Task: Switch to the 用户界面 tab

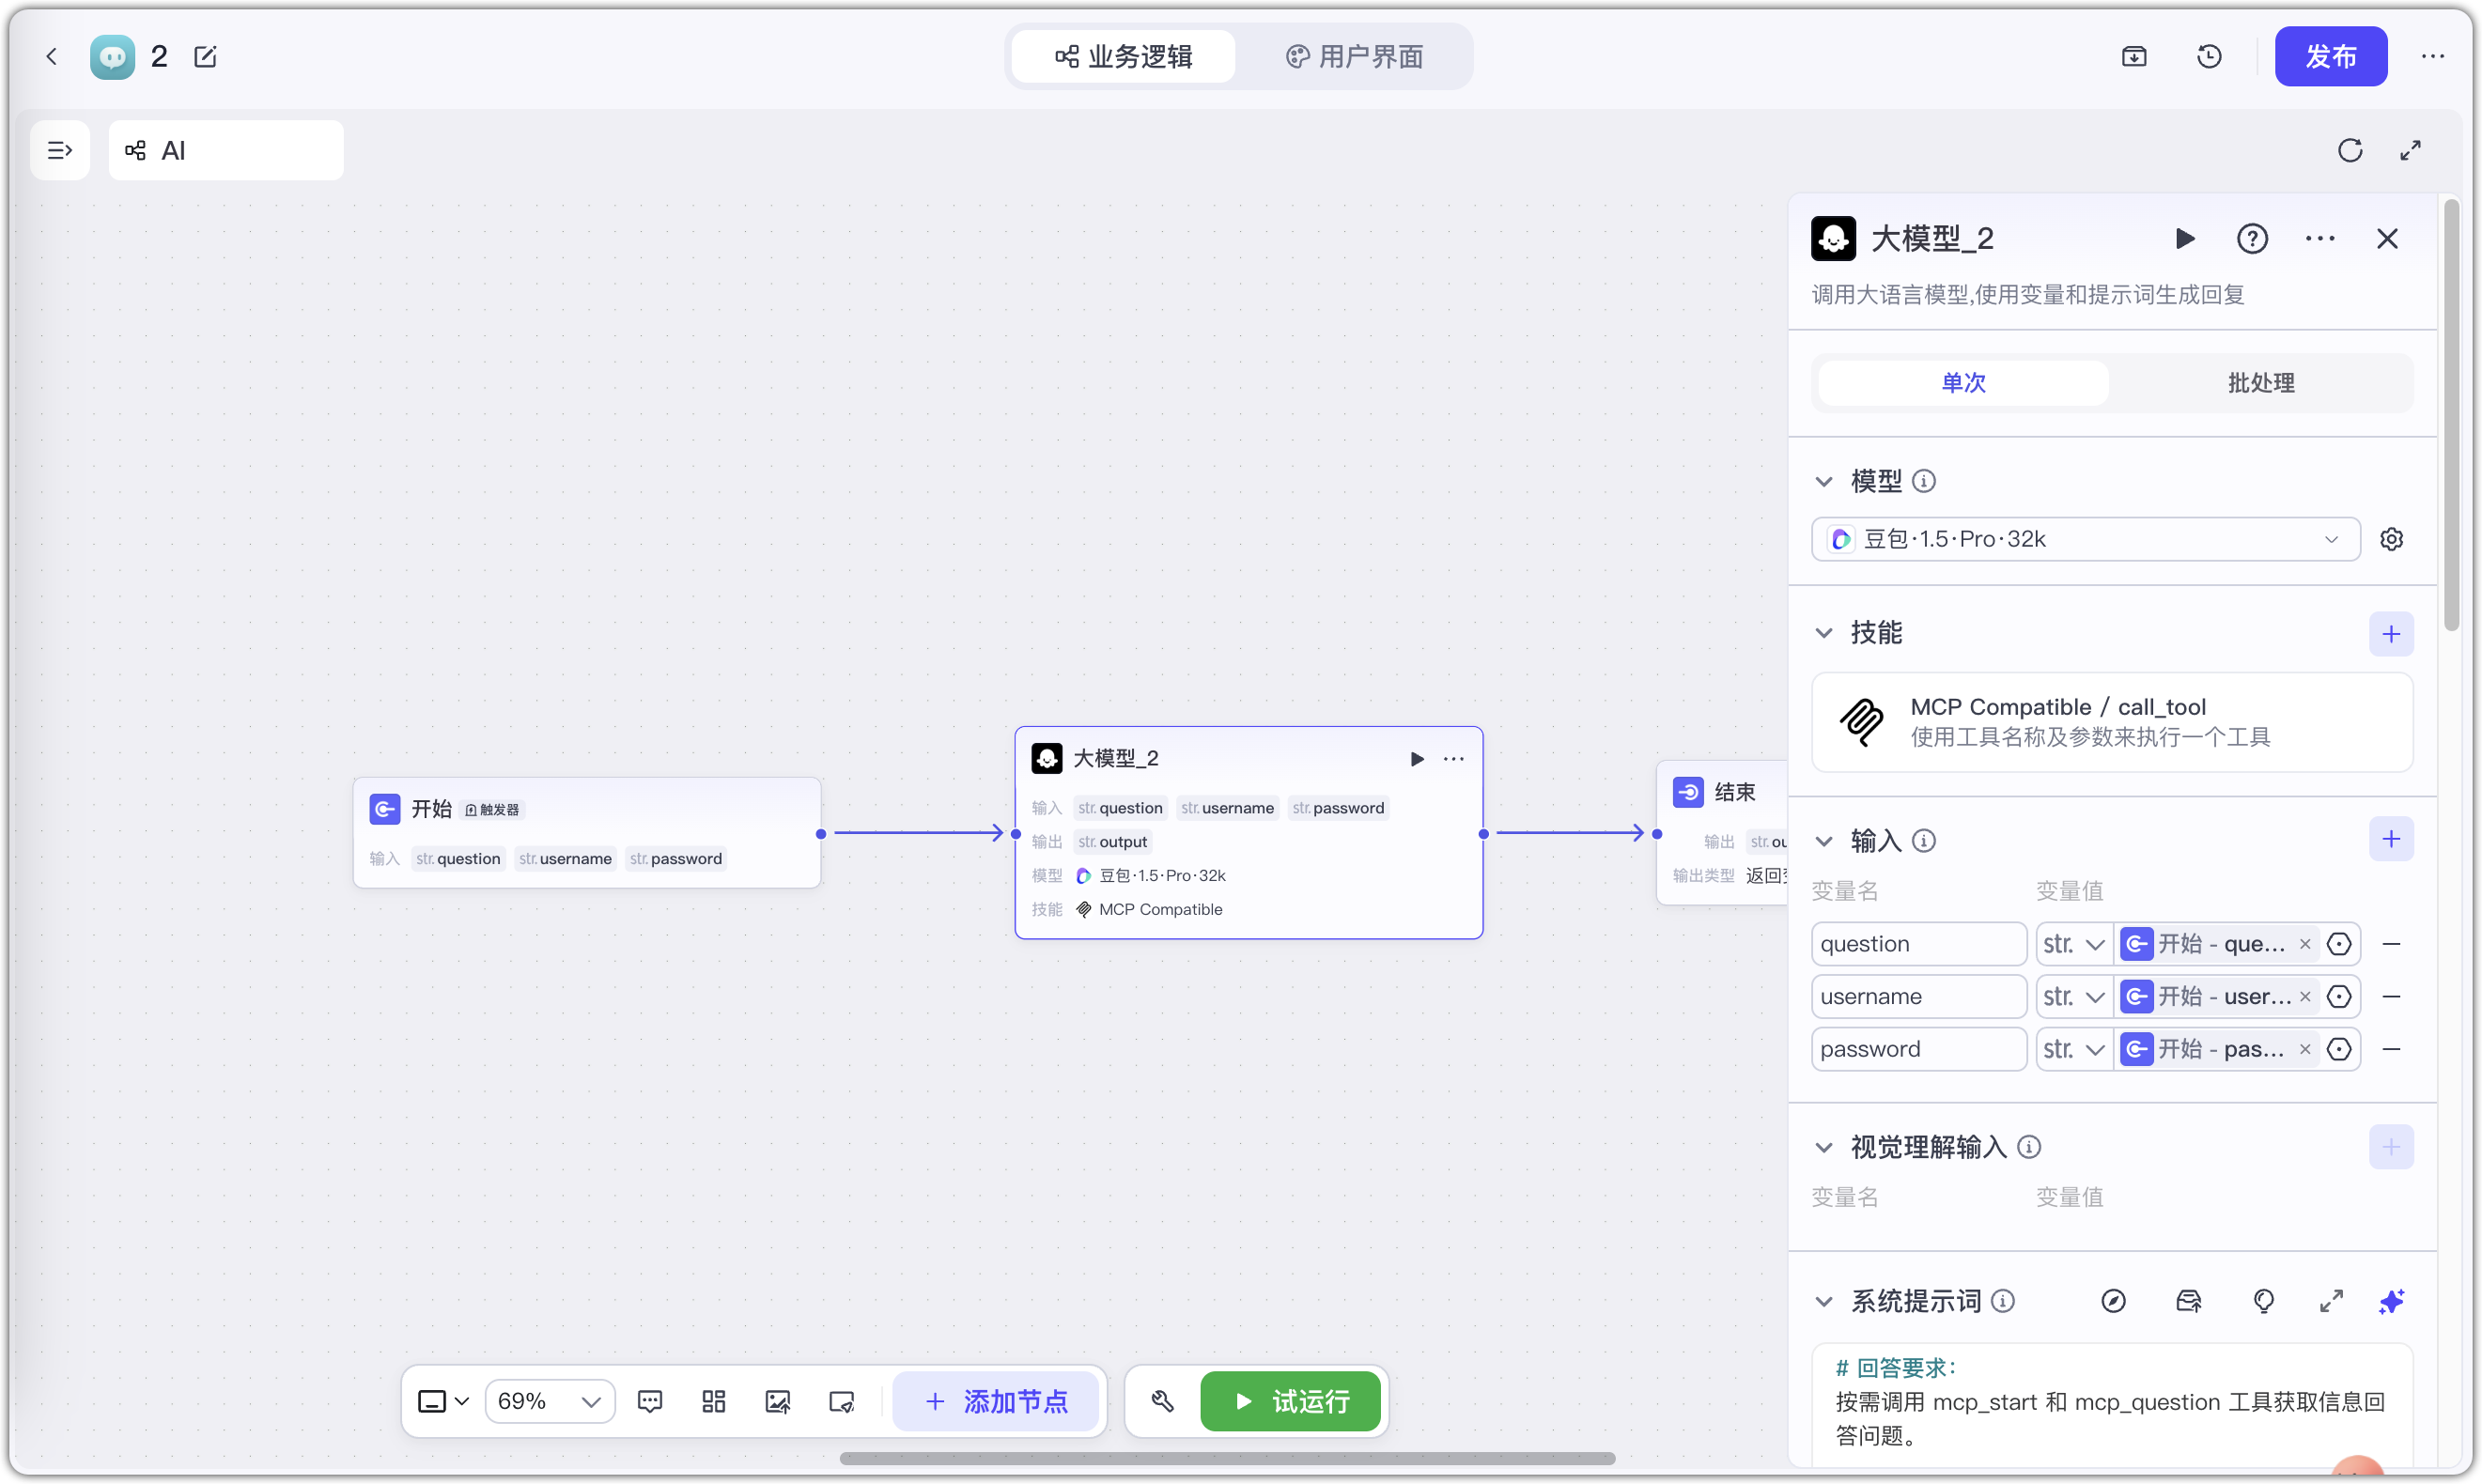Action: (1355, 56)
